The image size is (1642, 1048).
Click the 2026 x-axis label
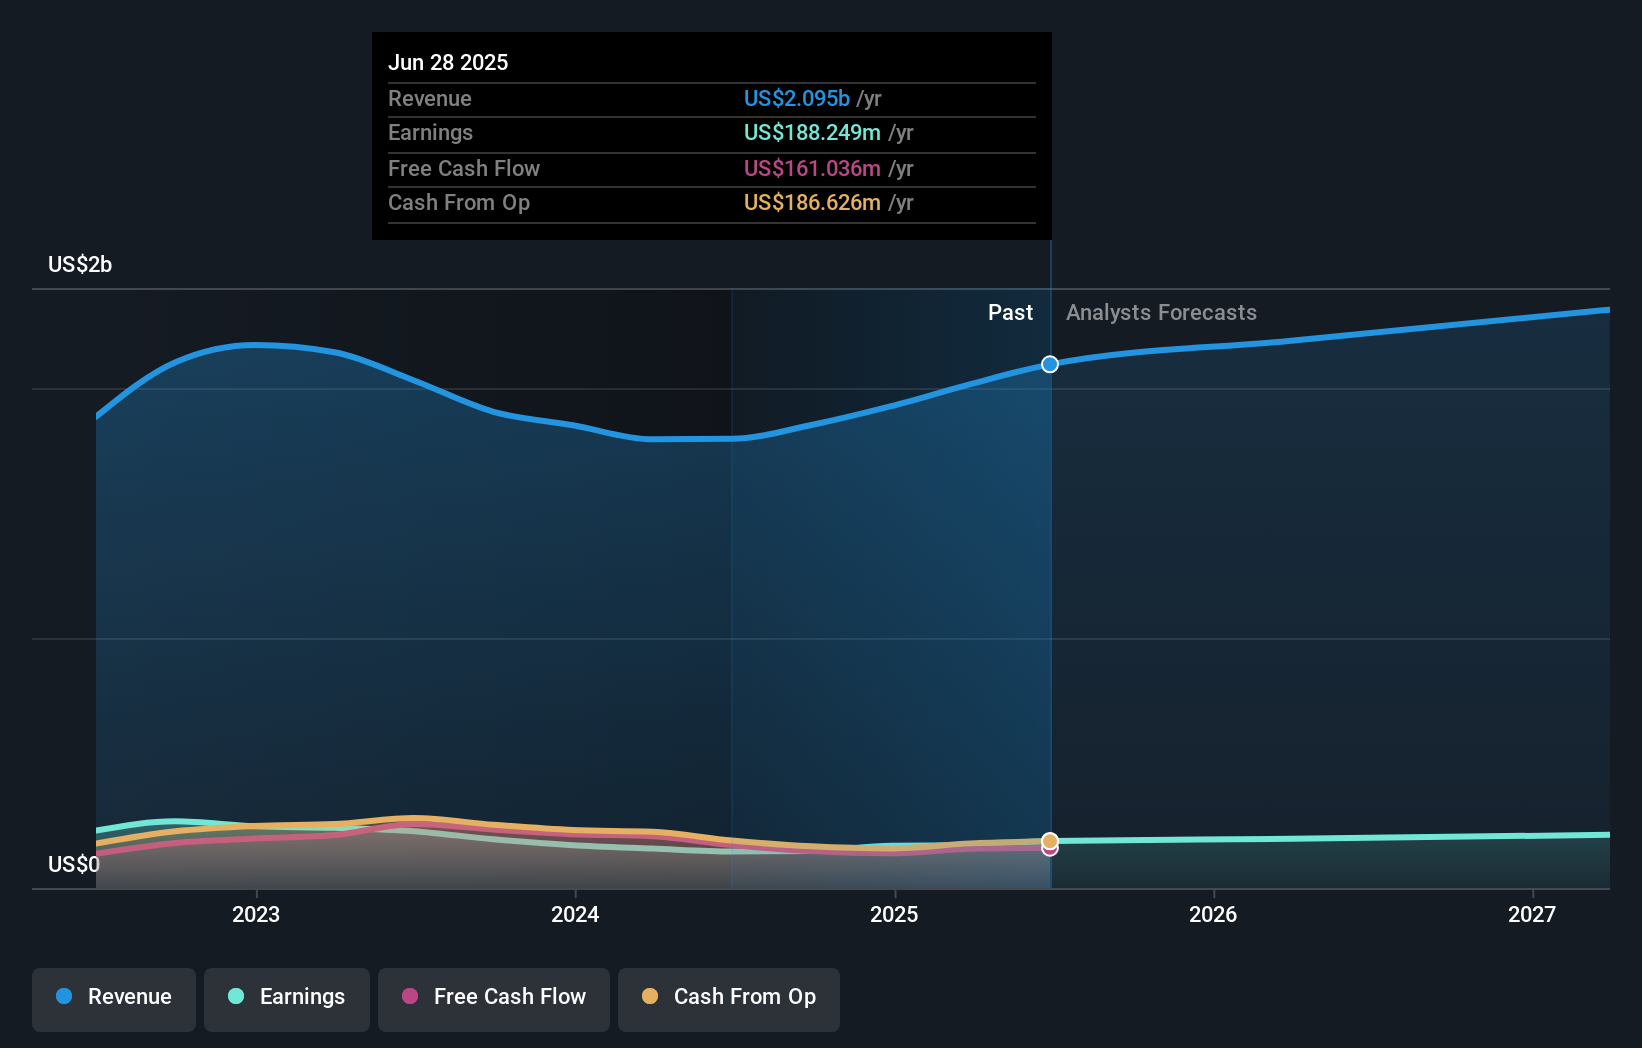(1213, 914)
